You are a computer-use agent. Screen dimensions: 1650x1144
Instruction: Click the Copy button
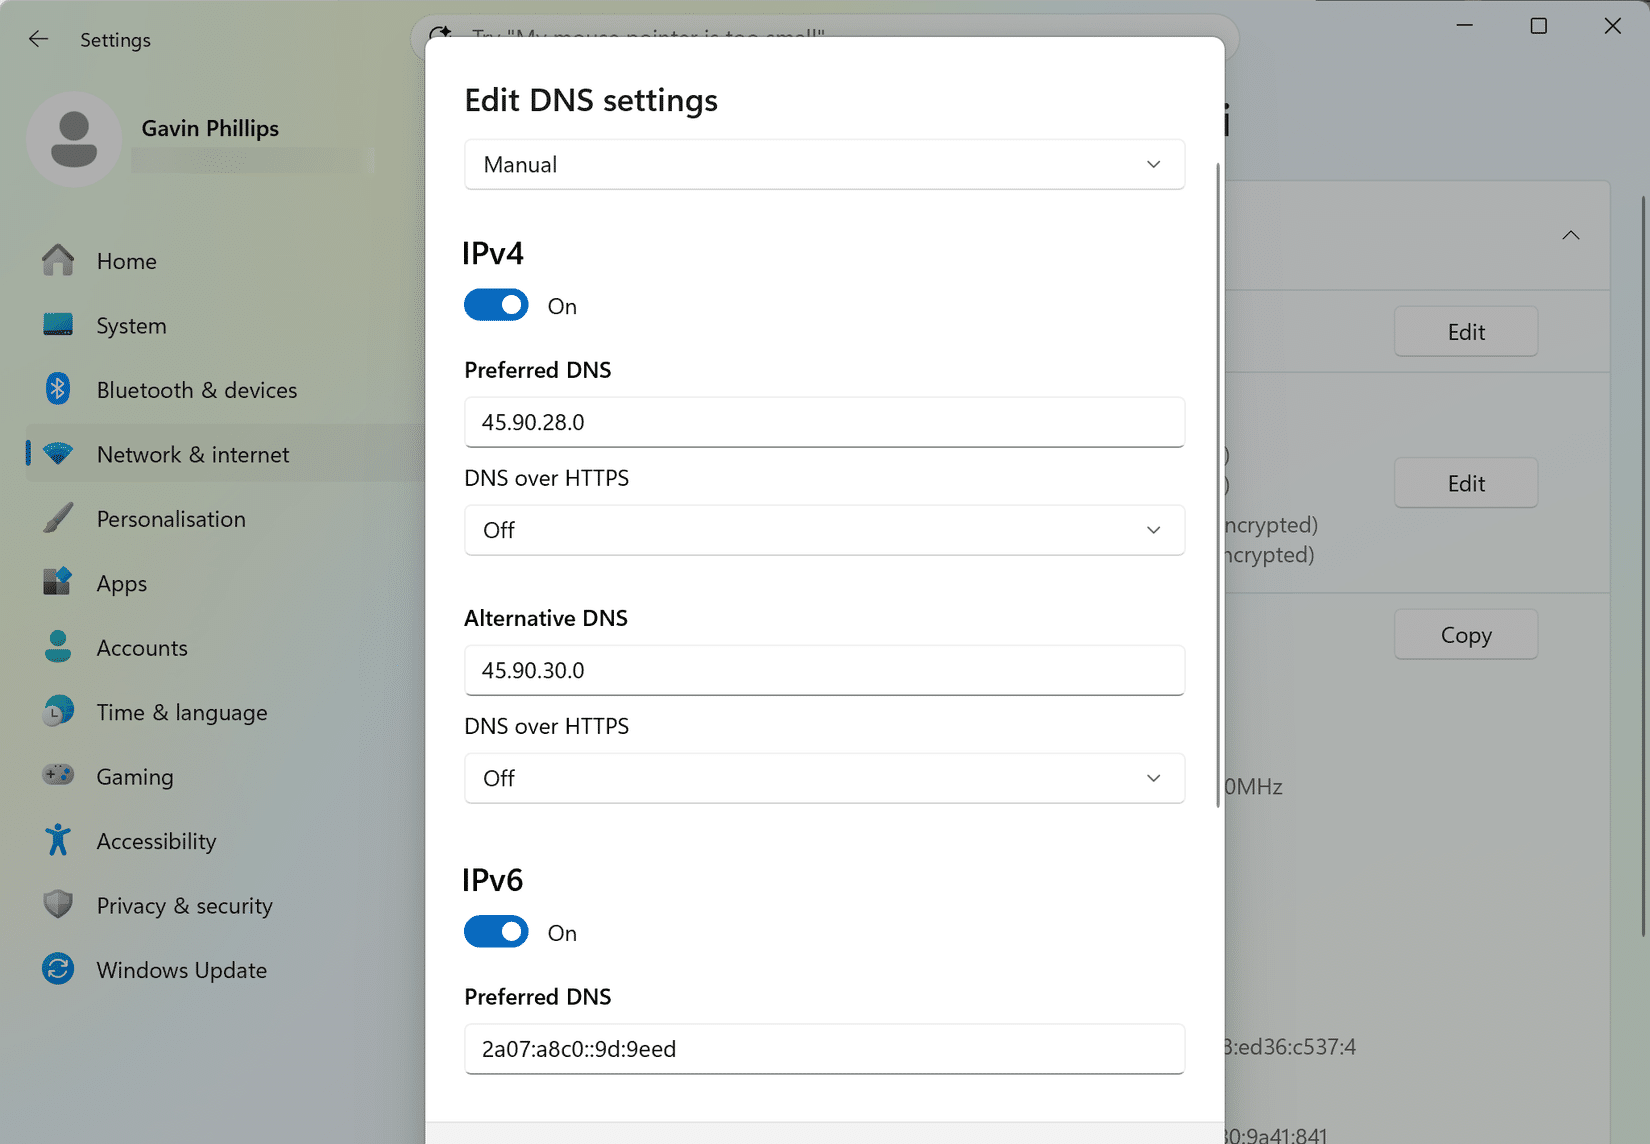pos(1466,635)
